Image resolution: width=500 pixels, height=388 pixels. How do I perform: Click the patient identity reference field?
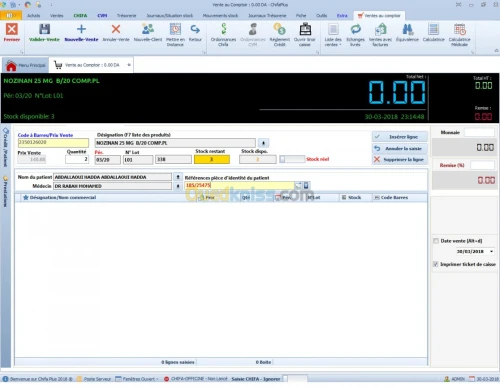[x=239, y=185]
